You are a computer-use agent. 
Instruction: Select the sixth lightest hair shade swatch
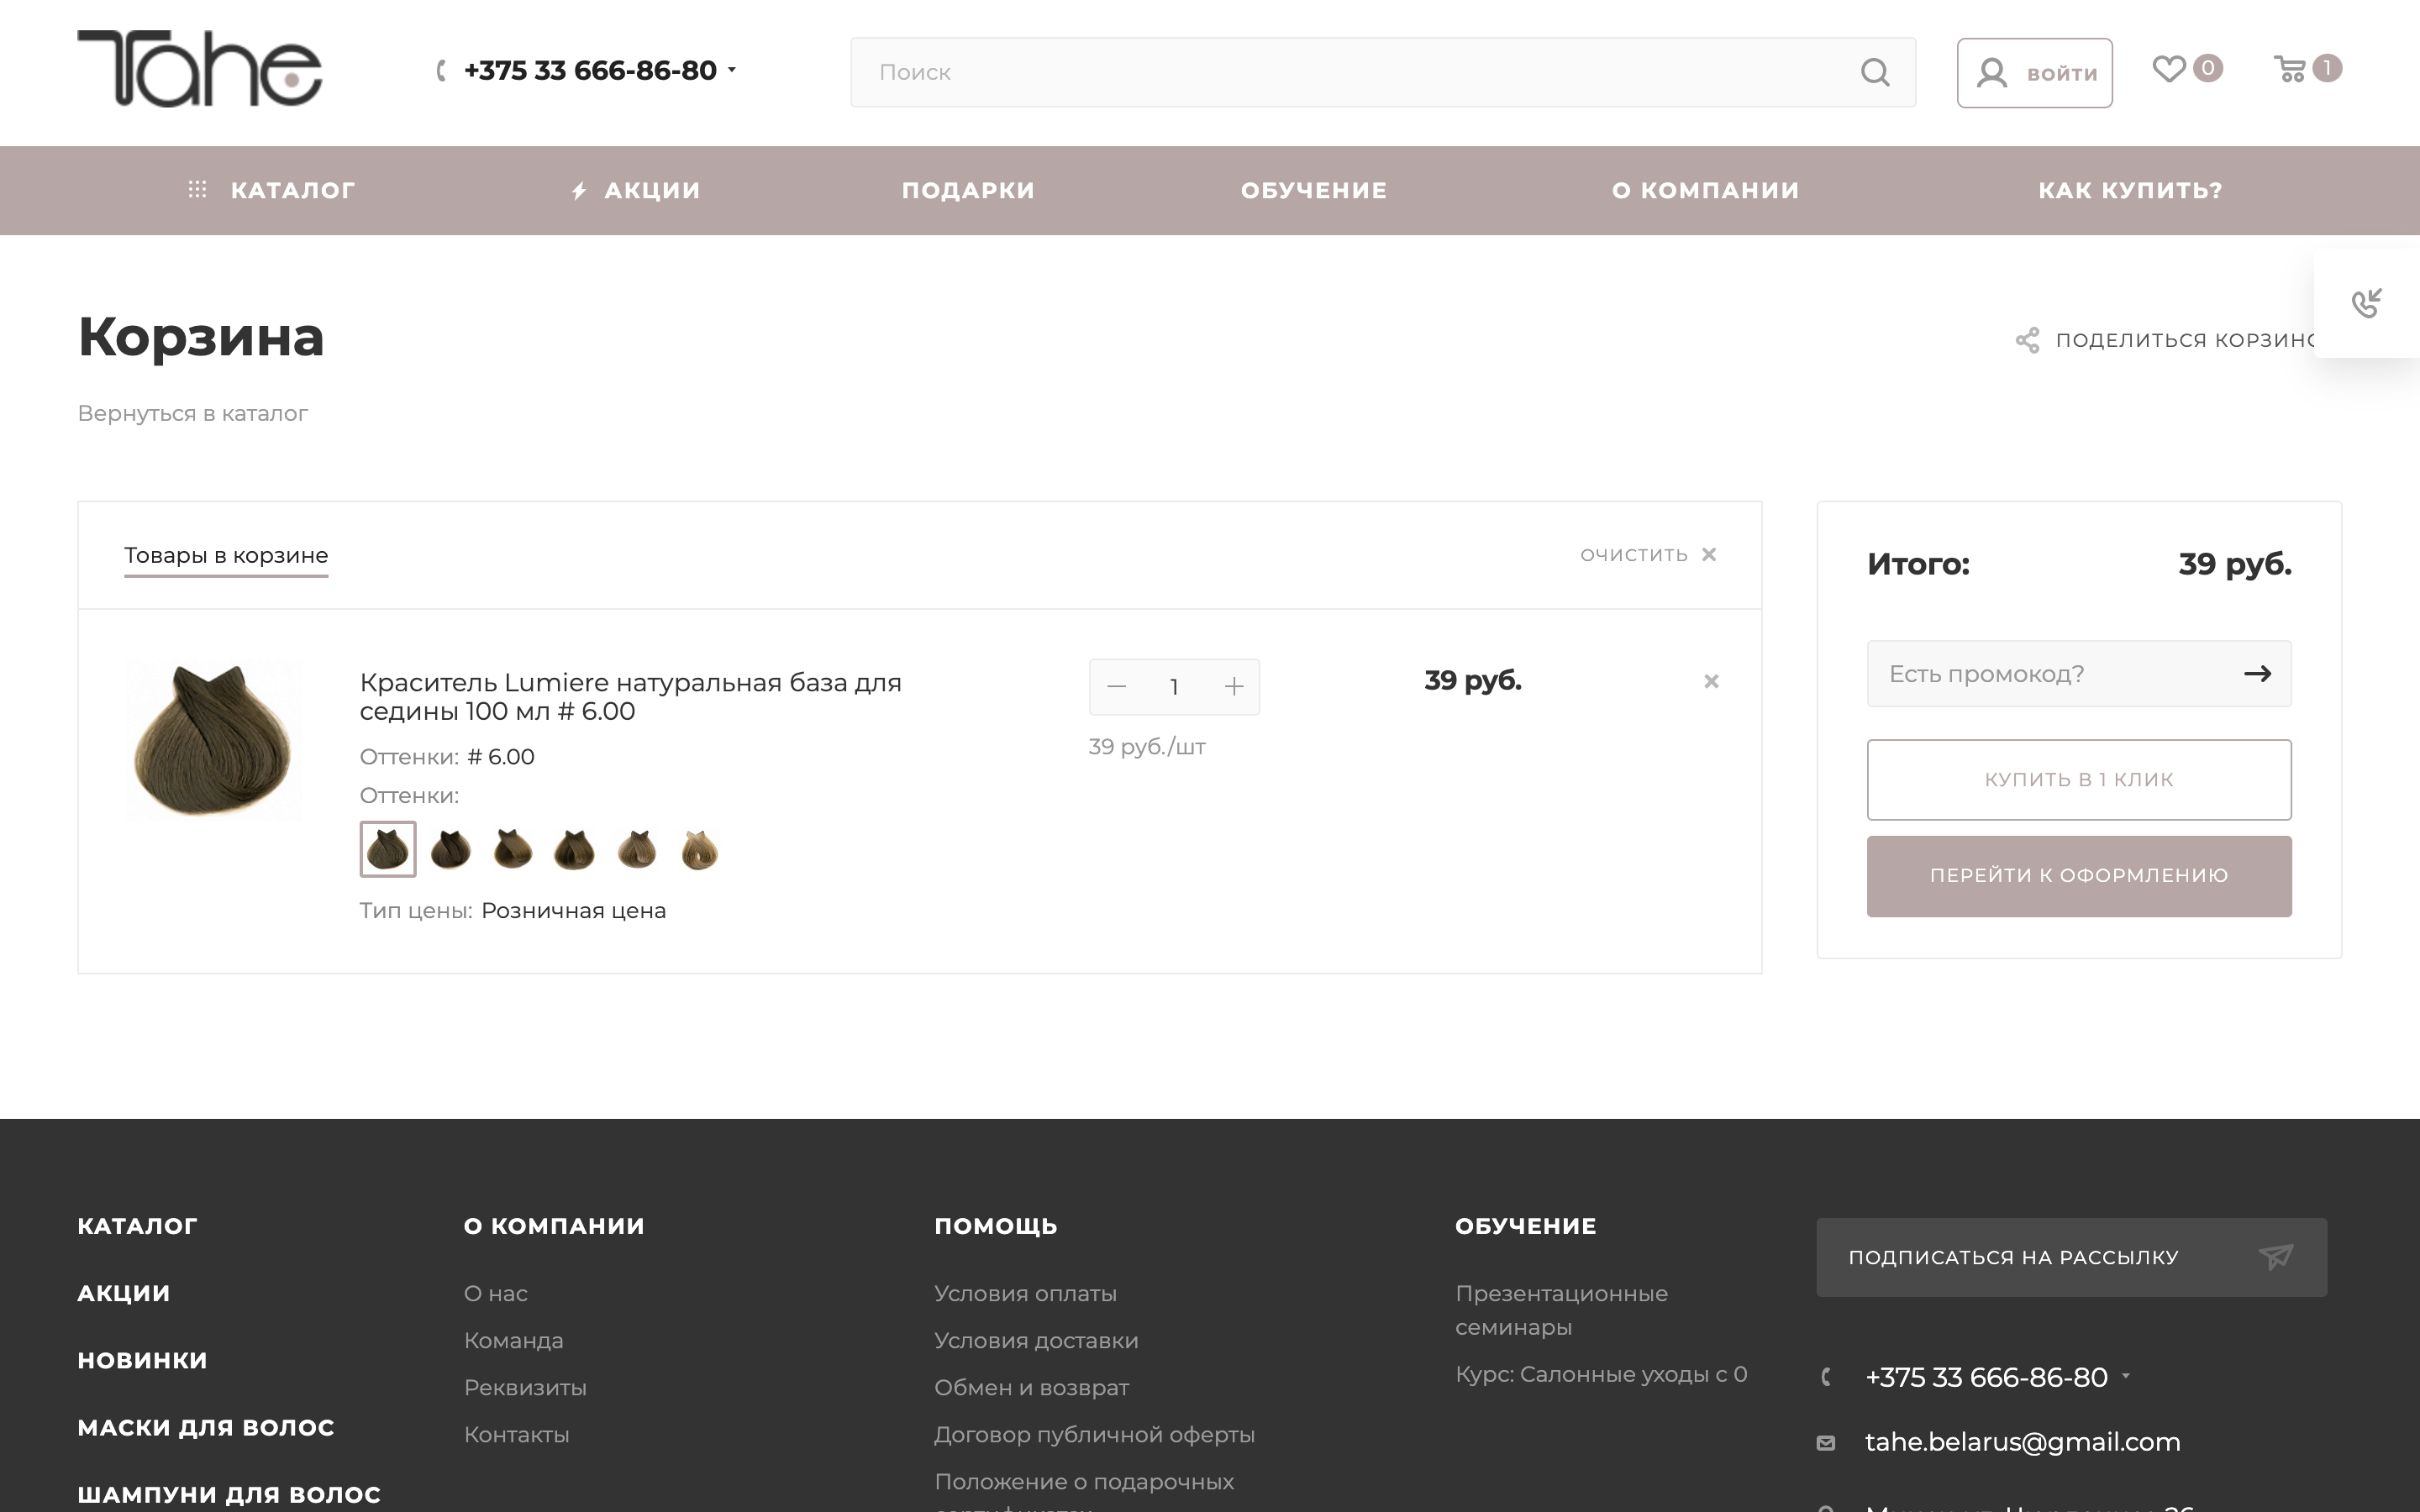coord(700,849)
